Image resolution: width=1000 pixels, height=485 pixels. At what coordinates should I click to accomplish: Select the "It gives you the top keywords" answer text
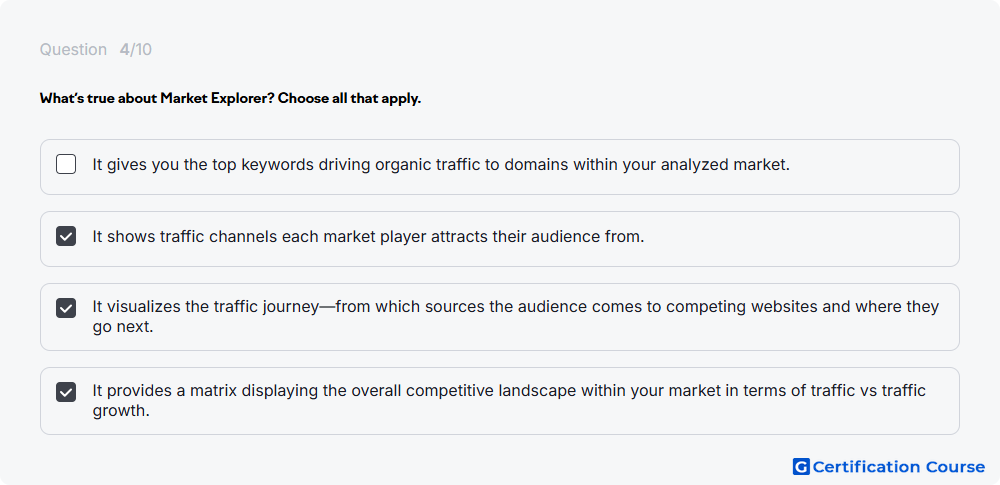(x=441, y=165)
